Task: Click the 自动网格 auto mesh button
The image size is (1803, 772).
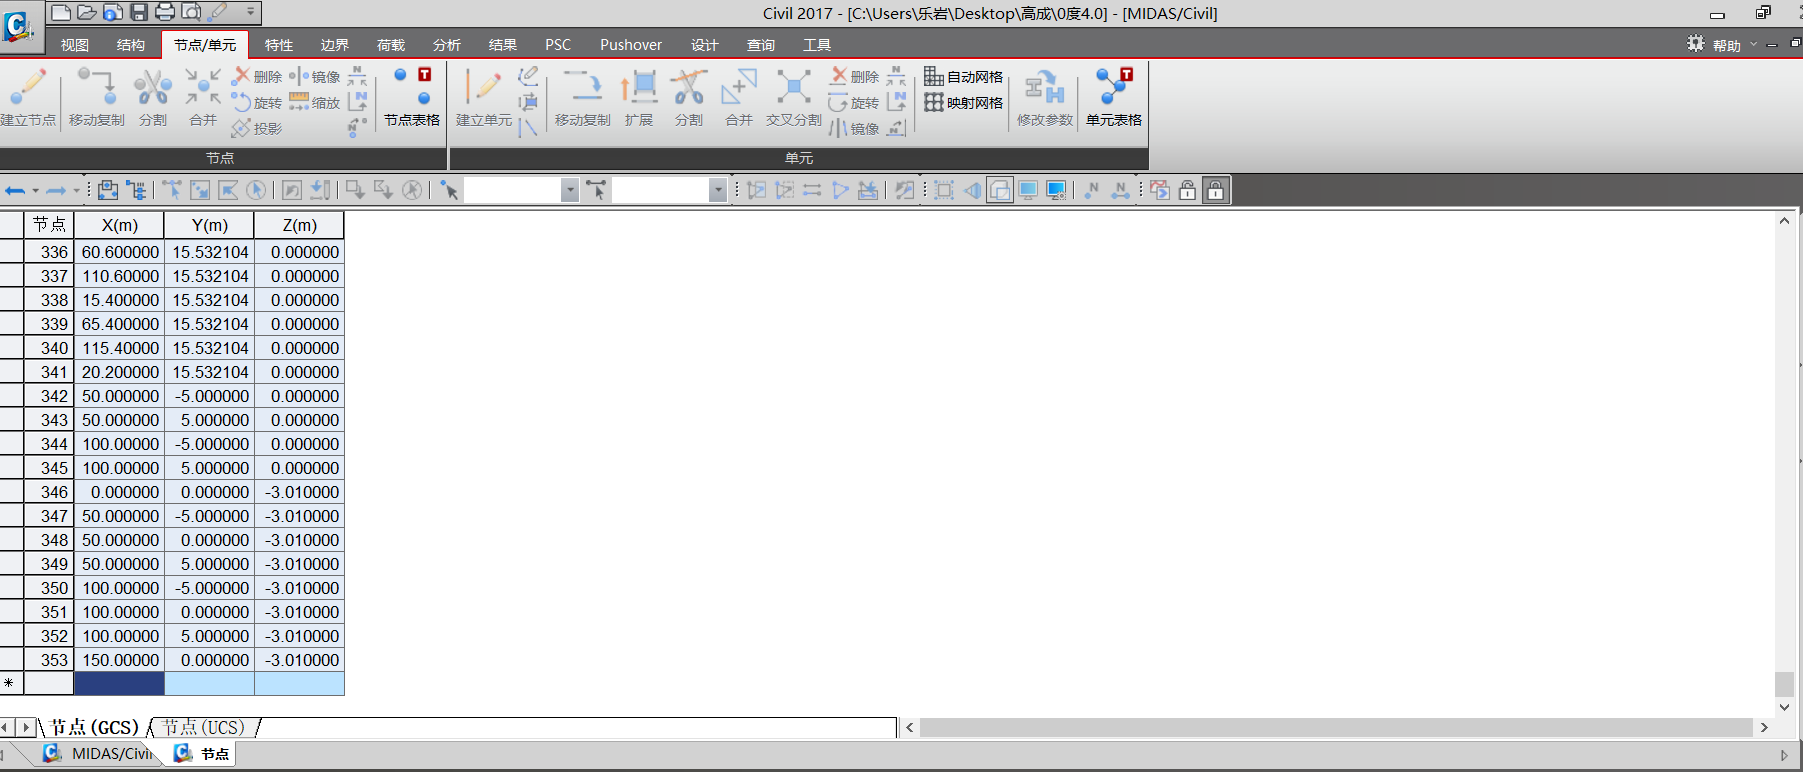Action: pyautogui.click(x=963, y=77)
